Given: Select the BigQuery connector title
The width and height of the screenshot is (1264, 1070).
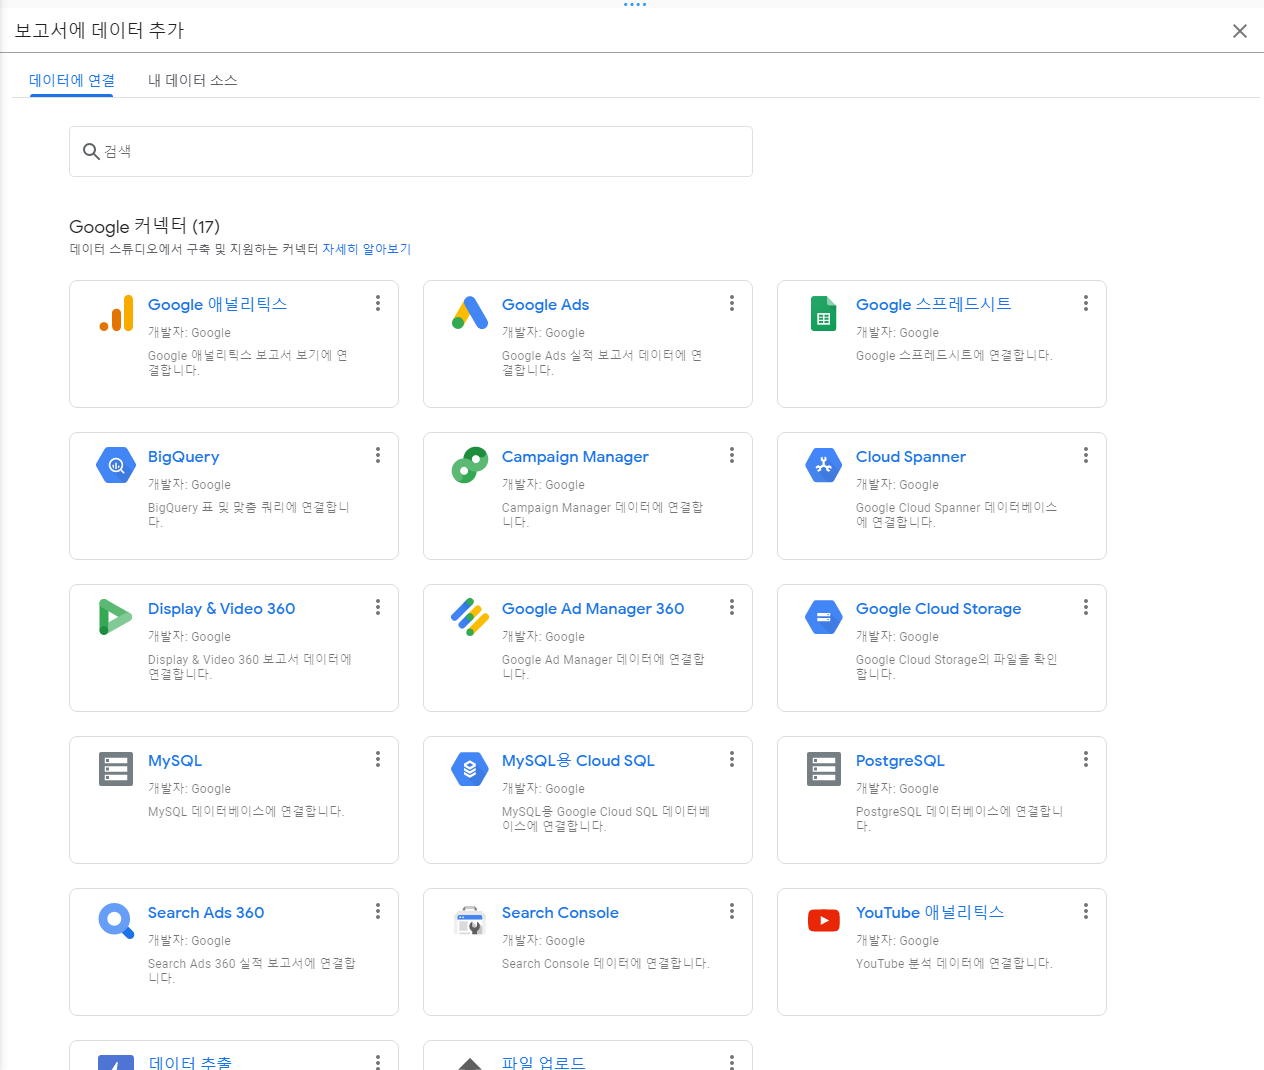Looking at the screenshot, I should point(183,457).
